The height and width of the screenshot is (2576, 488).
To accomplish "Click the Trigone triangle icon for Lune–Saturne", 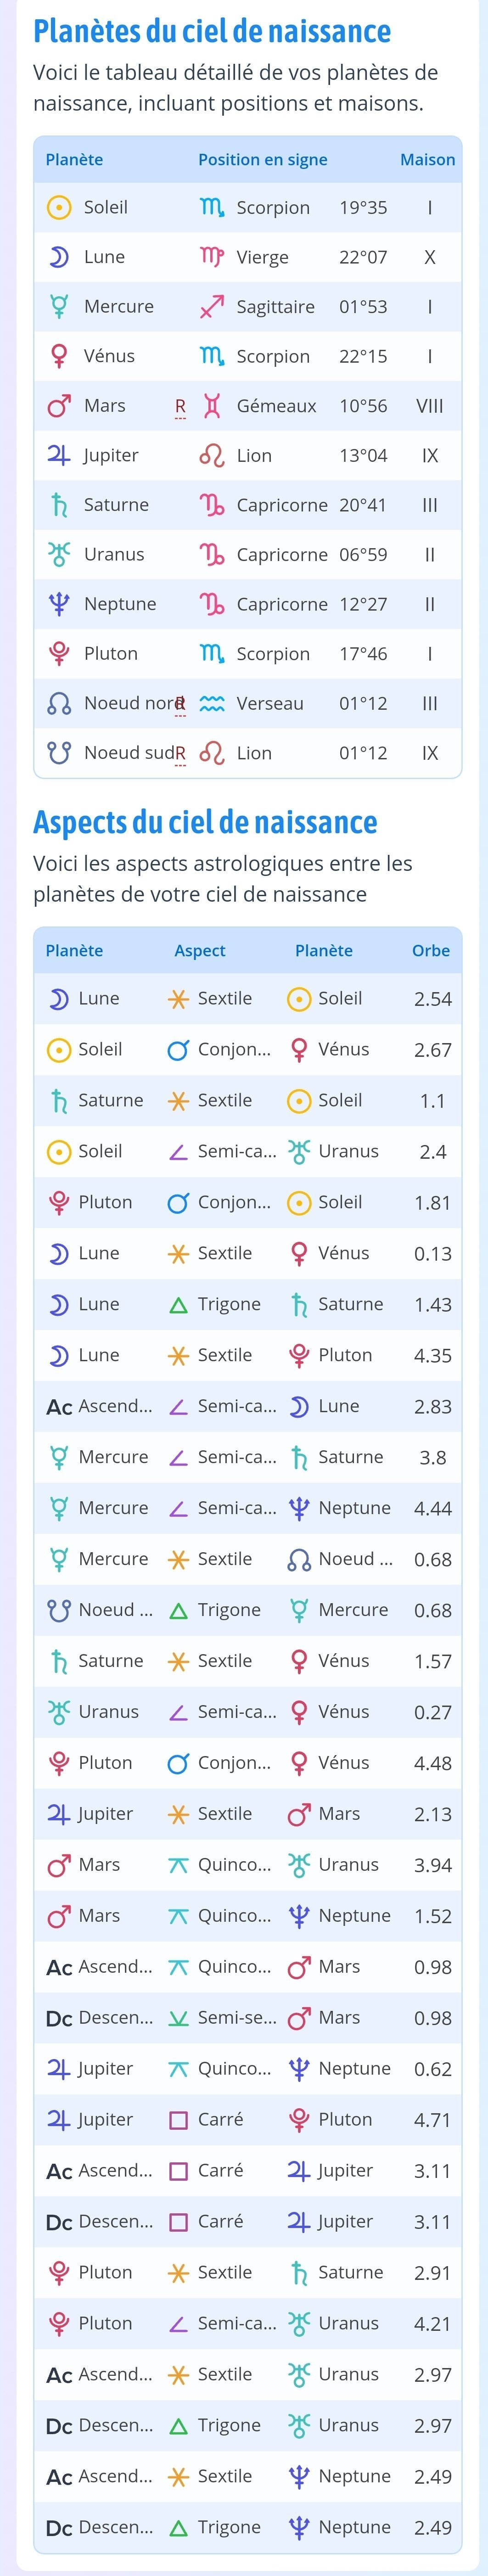I will [178, 1304].
